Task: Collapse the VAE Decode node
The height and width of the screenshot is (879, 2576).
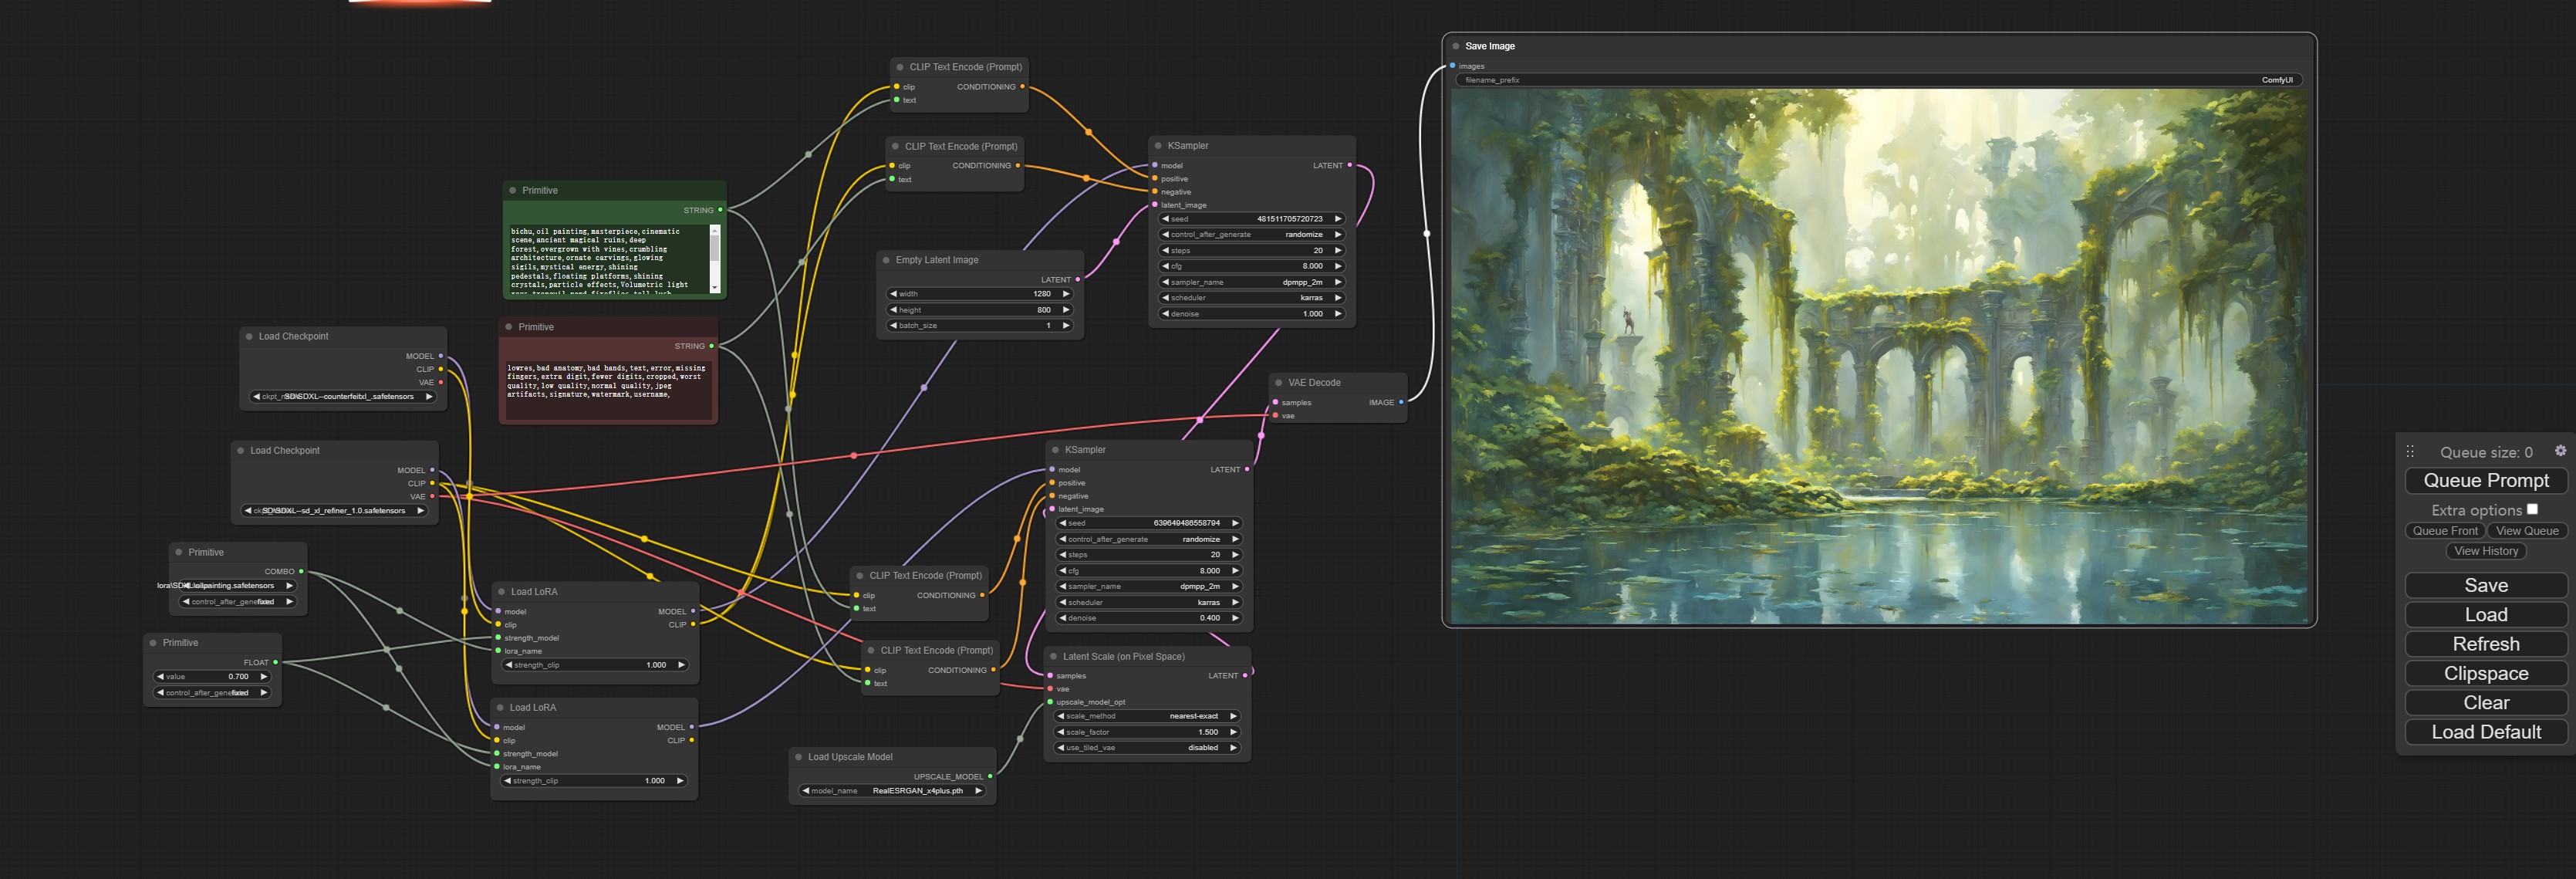Action: tap(1278, 383)
